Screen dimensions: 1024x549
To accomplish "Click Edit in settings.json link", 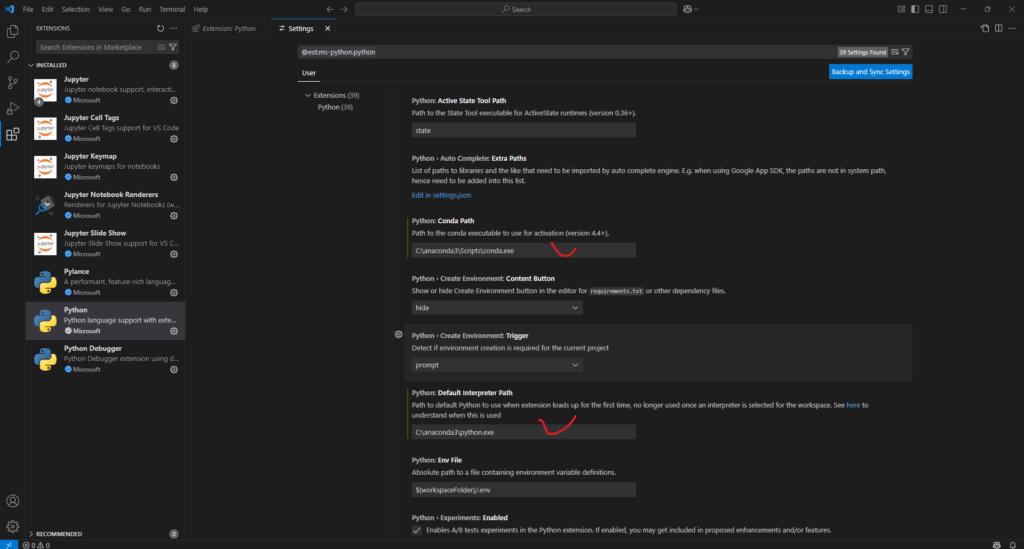I will click(x=441, y=195).
